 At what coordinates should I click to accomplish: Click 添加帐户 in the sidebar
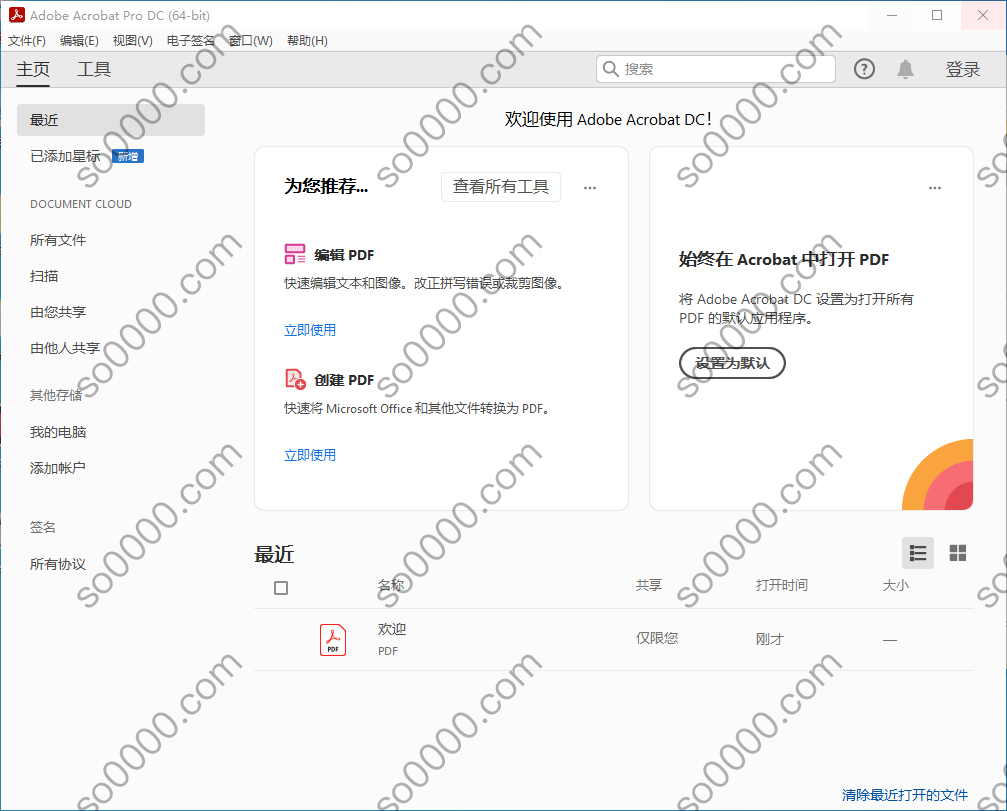coord(58,468)
